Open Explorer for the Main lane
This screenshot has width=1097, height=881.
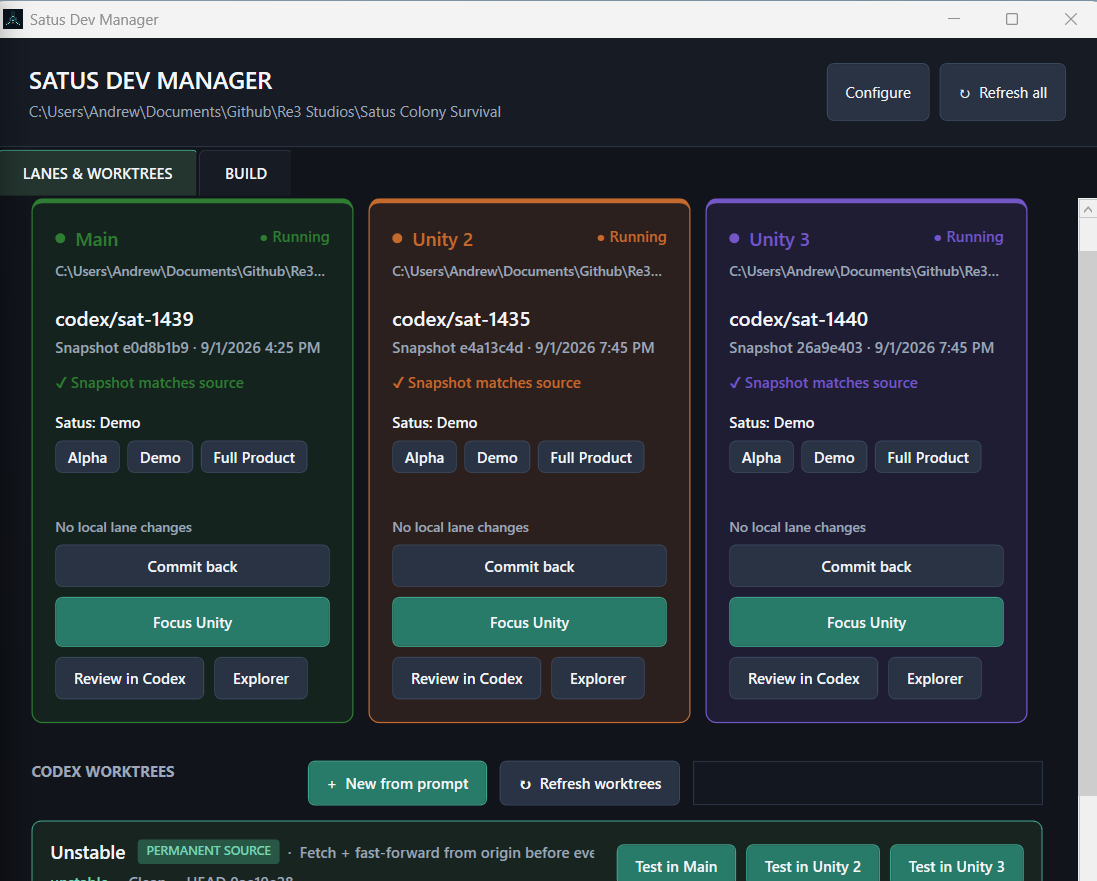click(261, 678)
